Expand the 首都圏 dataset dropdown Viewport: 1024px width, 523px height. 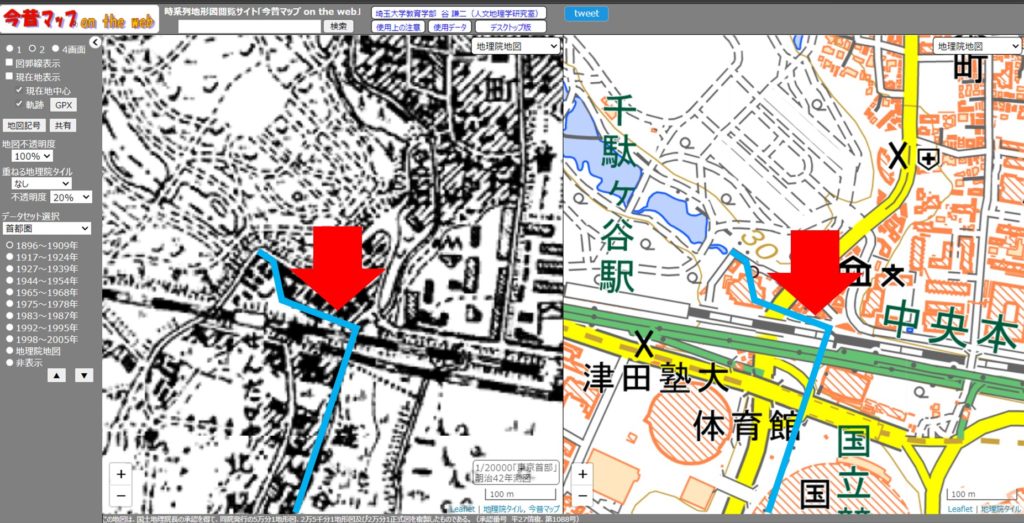(x=46, y=229)
